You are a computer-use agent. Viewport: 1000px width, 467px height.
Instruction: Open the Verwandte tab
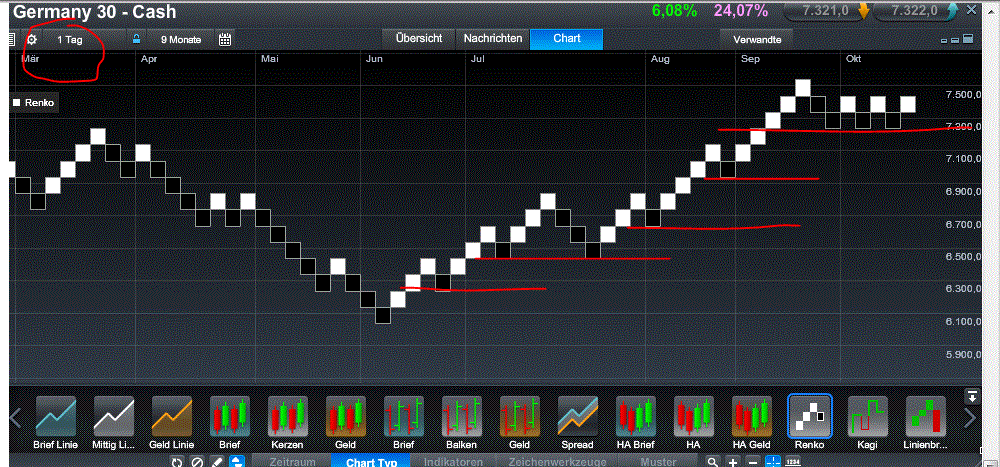(x=757, y=39)
